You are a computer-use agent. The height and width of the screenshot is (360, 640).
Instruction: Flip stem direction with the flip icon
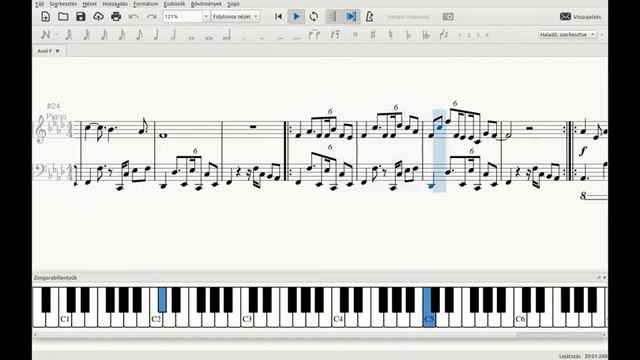point(444,35)
